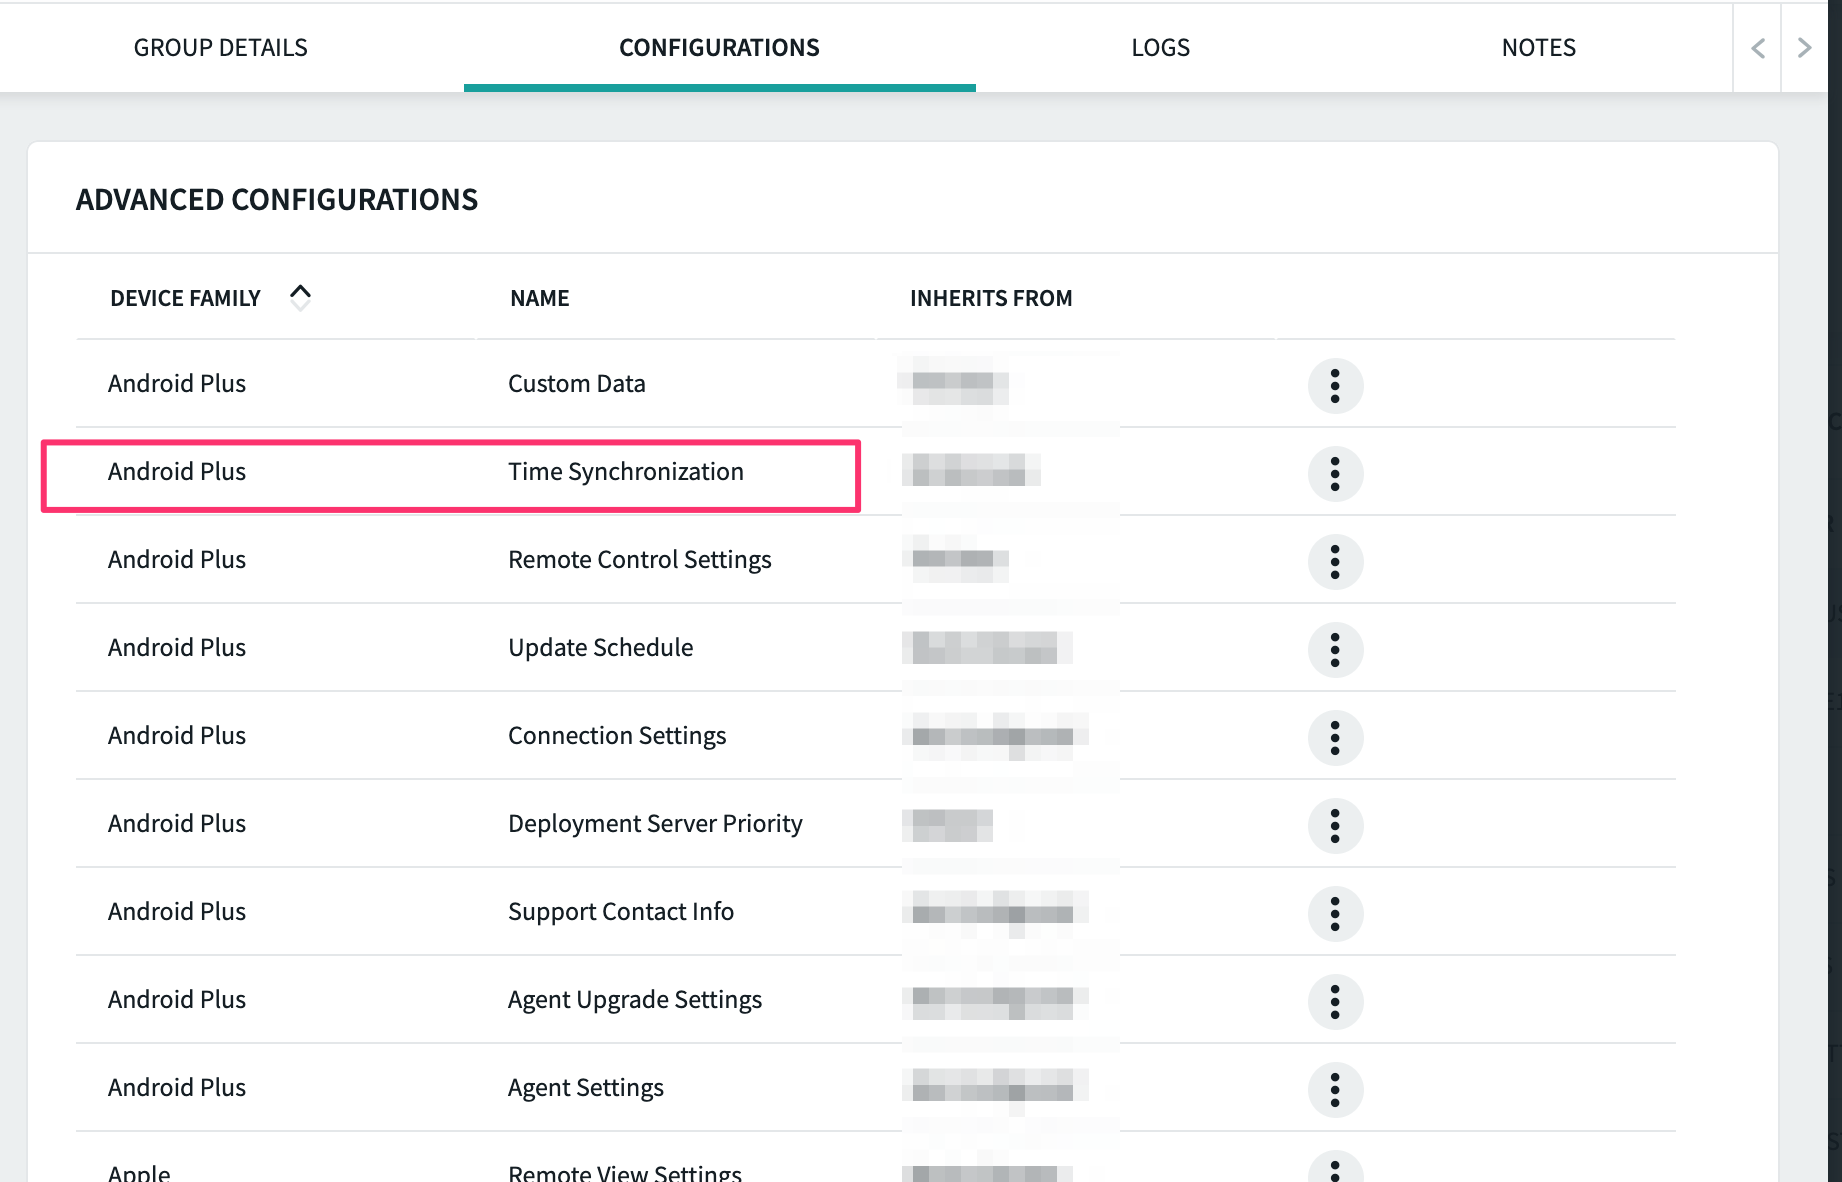Select the Configurations tab
Image resolution: width=1842 pixels, height=1182 pixels.
pyautogui.click(x=719, y=47)
